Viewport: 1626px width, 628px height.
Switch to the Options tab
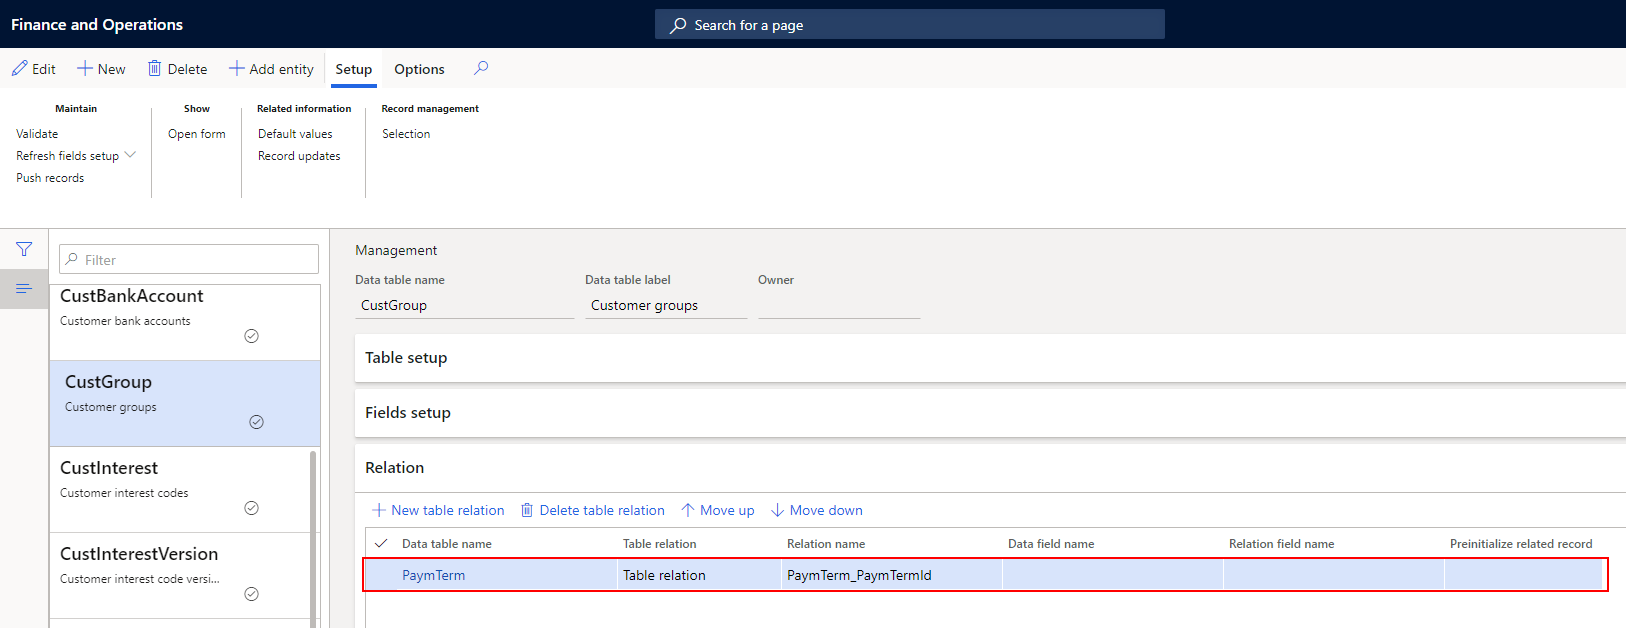[x=419, y=69]
